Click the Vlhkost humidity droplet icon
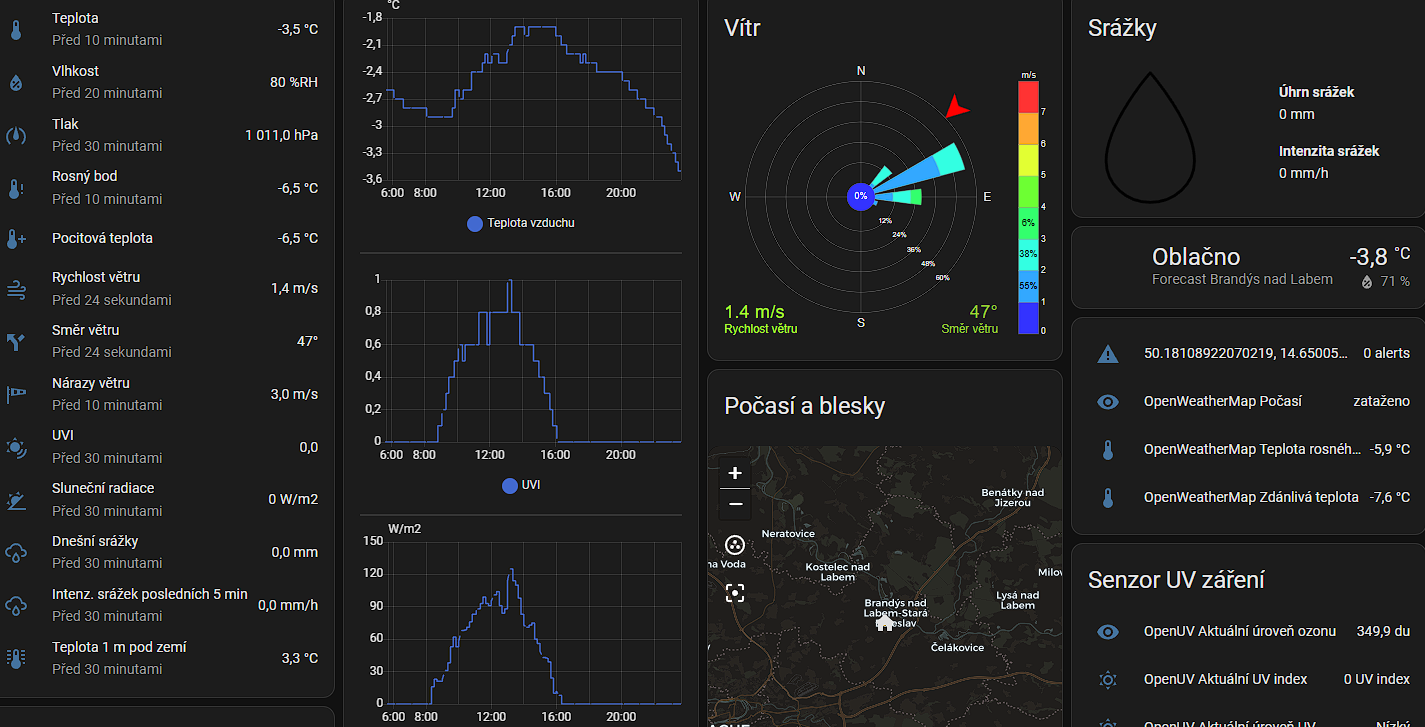 tap(16, 82)
